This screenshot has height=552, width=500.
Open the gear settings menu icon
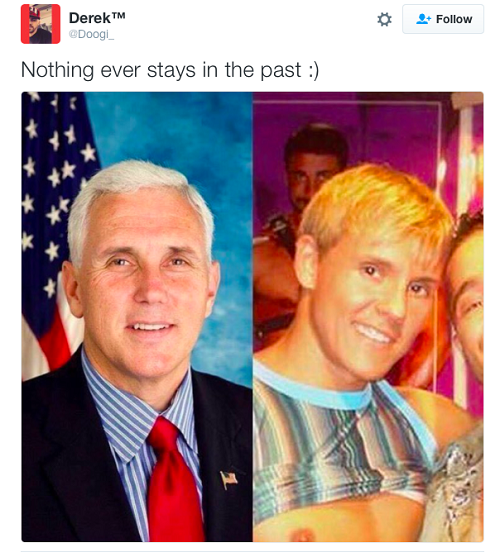[384, 19]
